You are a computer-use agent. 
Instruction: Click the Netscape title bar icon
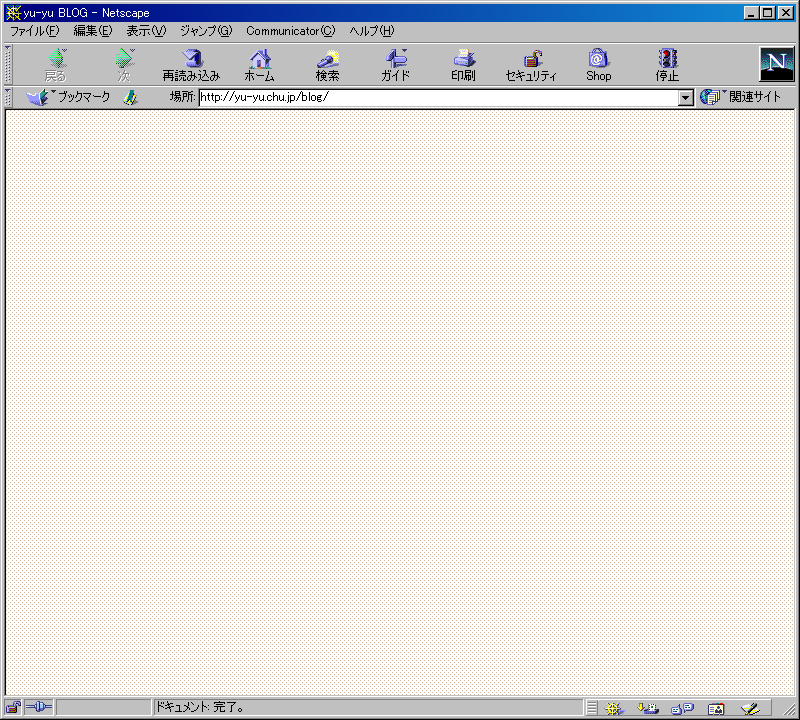13,13
